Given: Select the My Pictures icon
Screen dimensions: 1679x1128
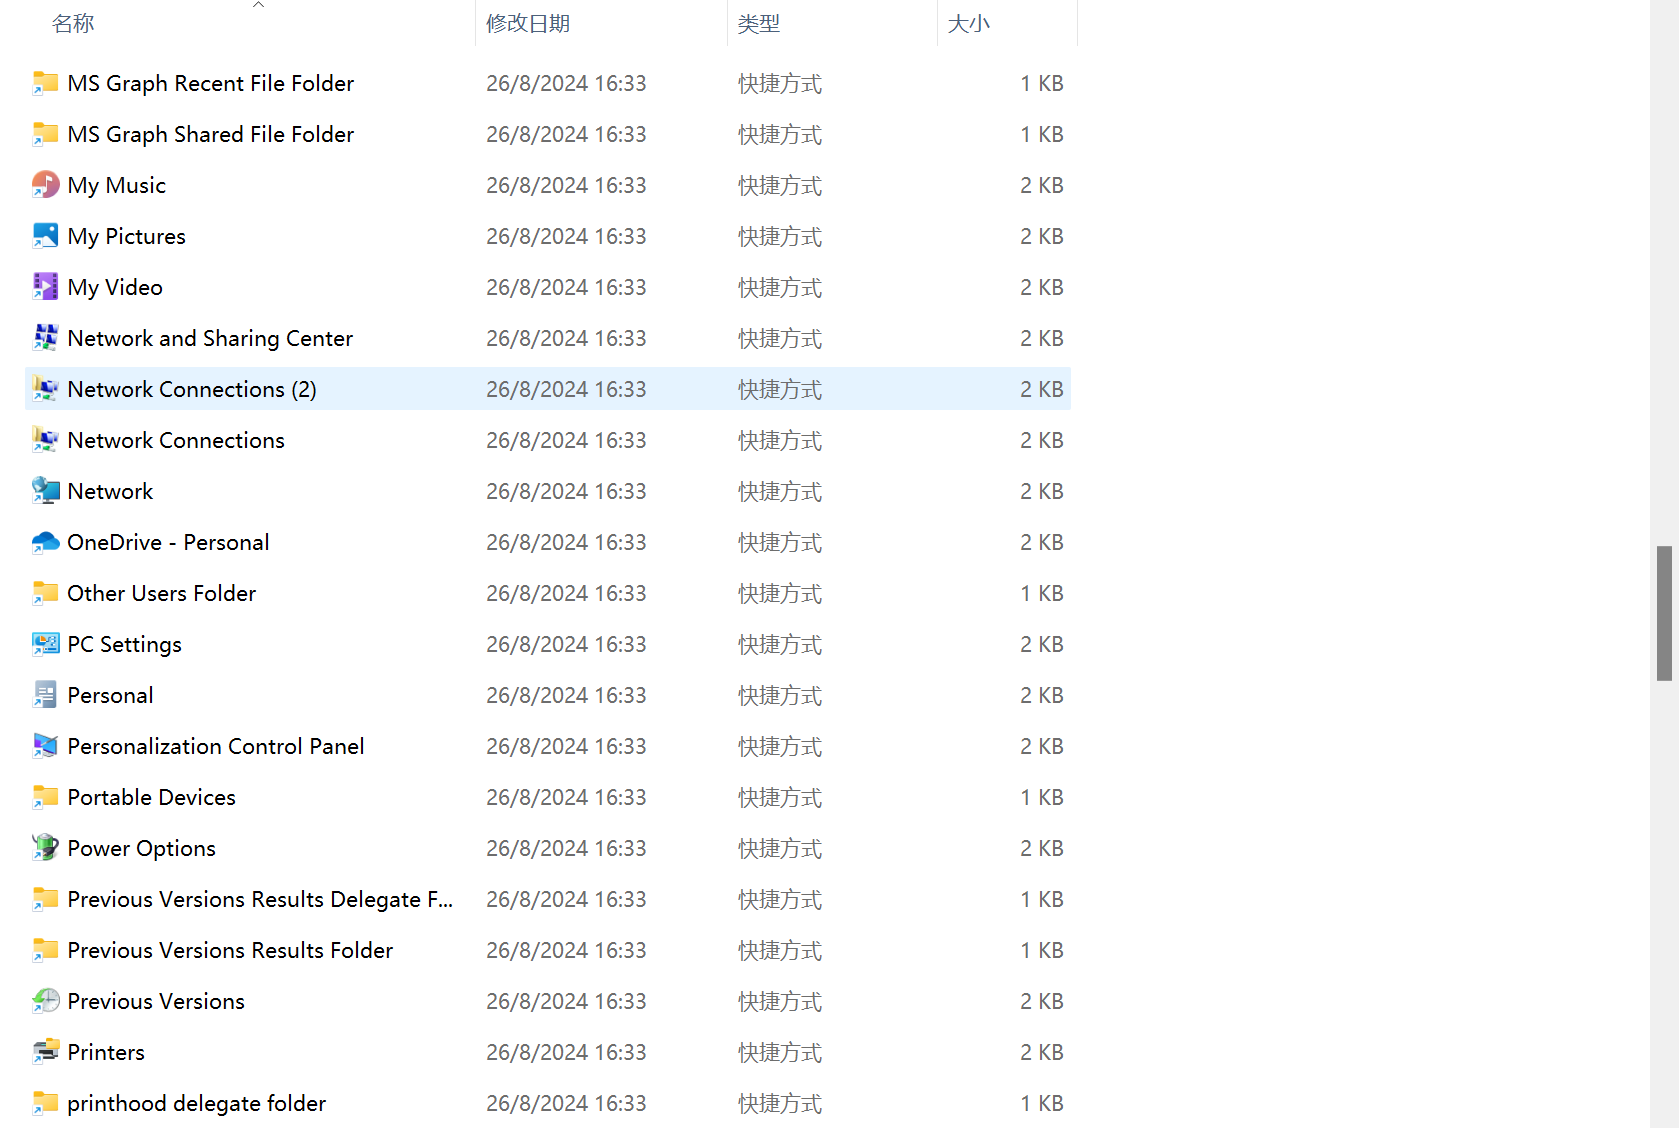Looking at the screenshot, I should 45,236.
